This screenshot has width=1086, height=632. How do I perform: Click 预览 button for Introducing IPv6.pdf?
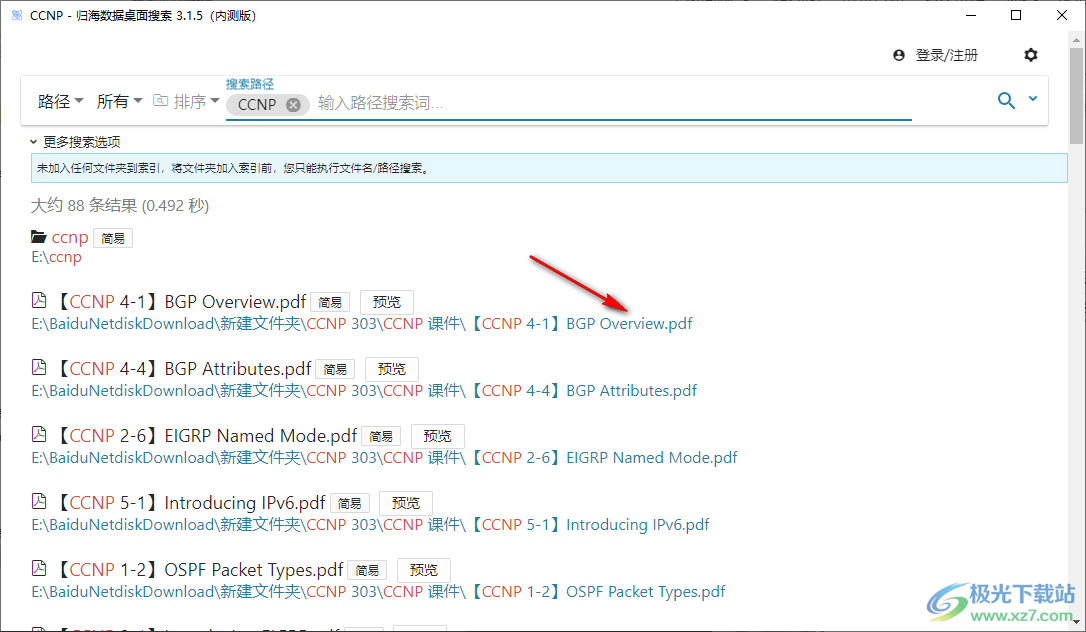(x=406, y=503)
